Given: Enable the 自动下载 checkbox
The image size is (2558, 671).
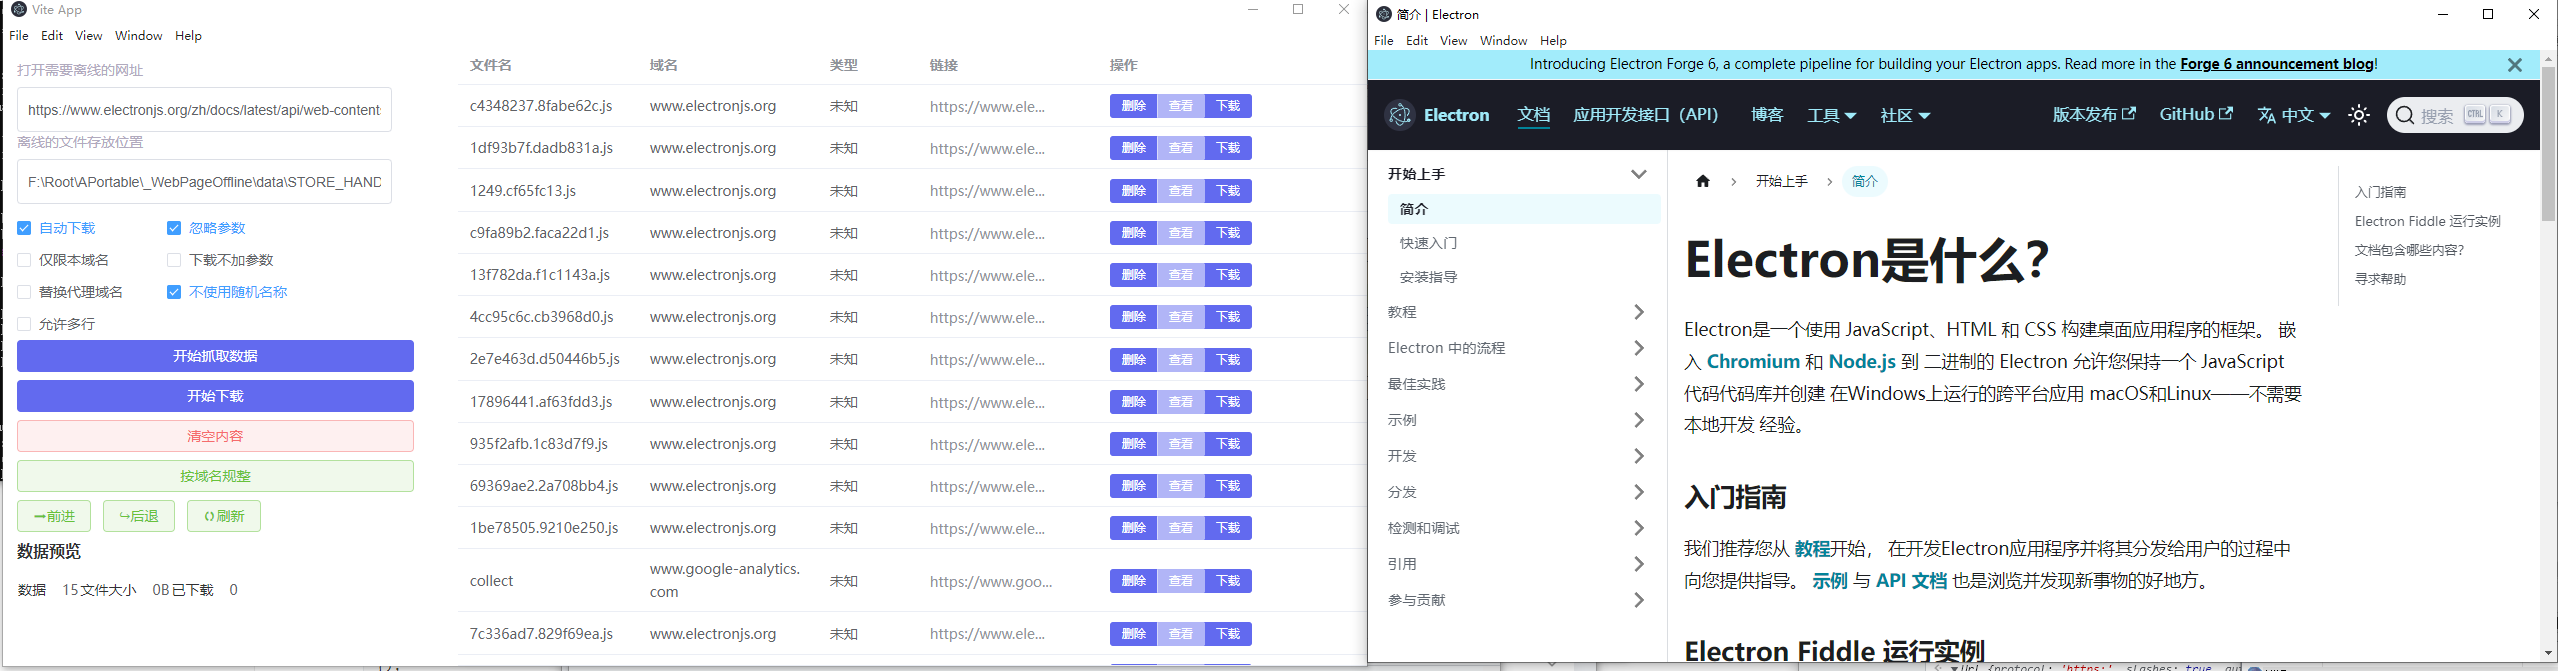Looking at the screenshot, I should pos(24,228).
